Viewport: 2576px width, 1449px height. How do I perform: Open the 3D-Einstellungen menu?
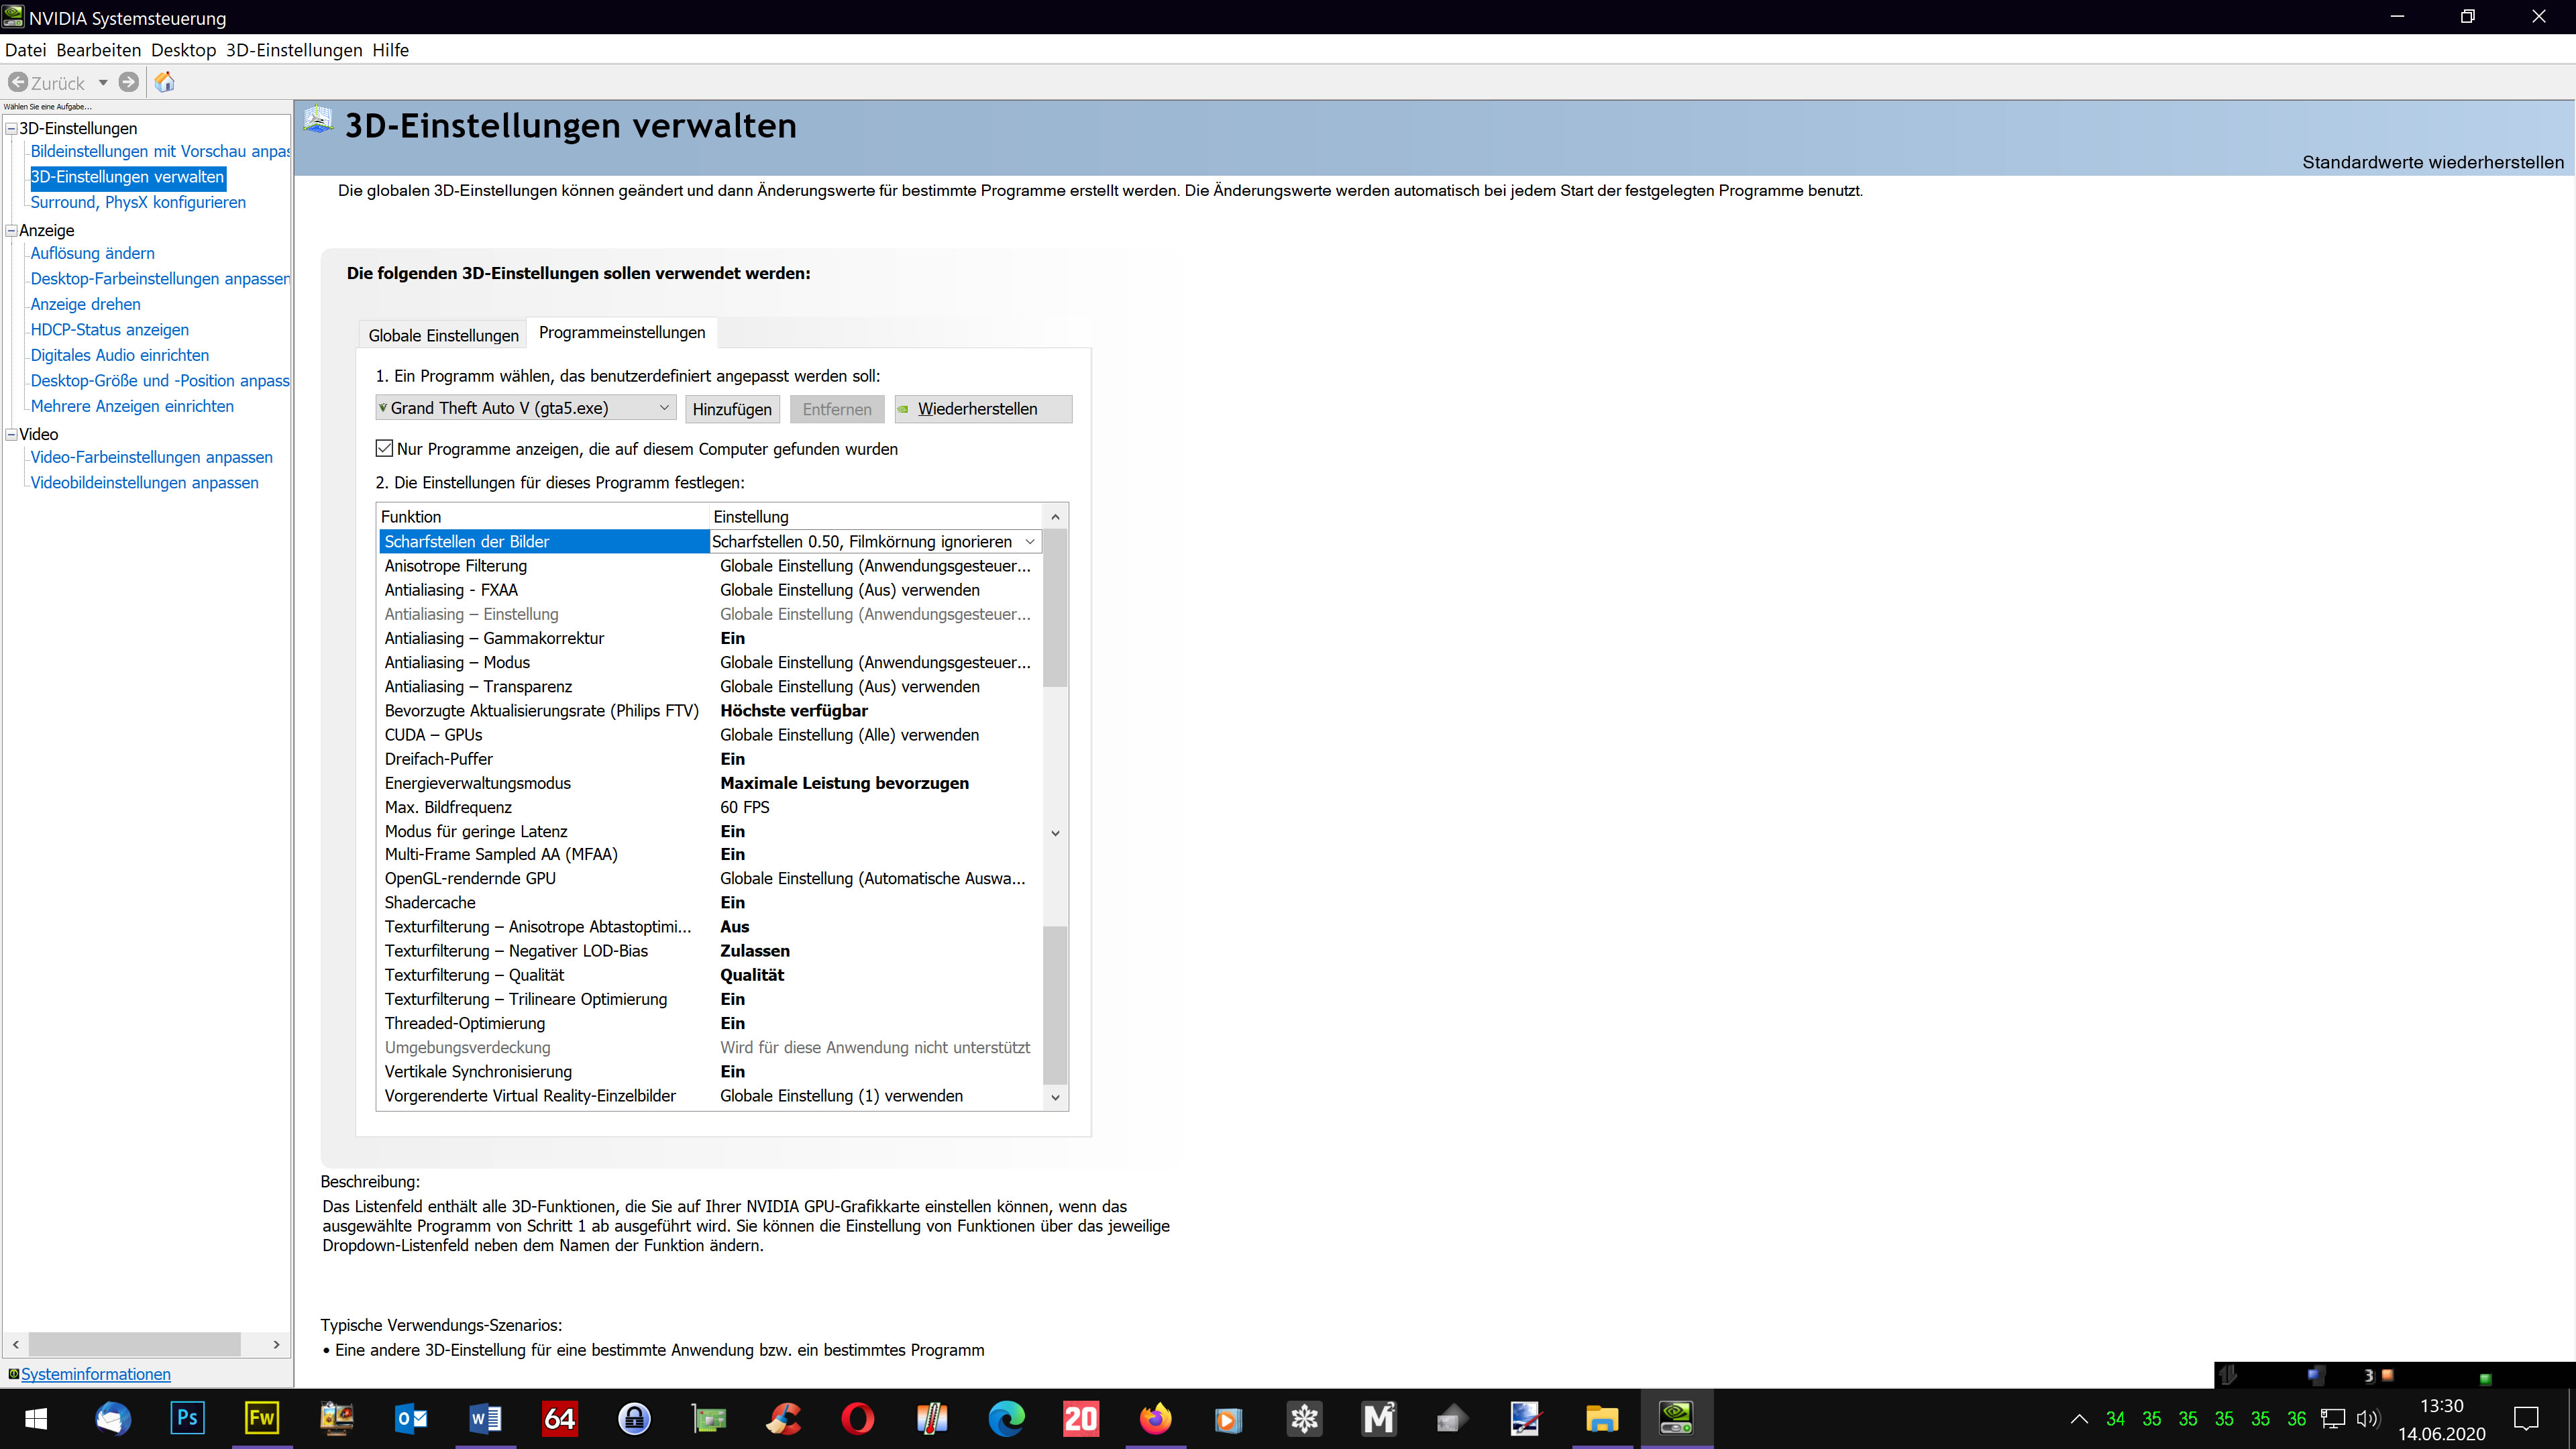tap(294, 50)
